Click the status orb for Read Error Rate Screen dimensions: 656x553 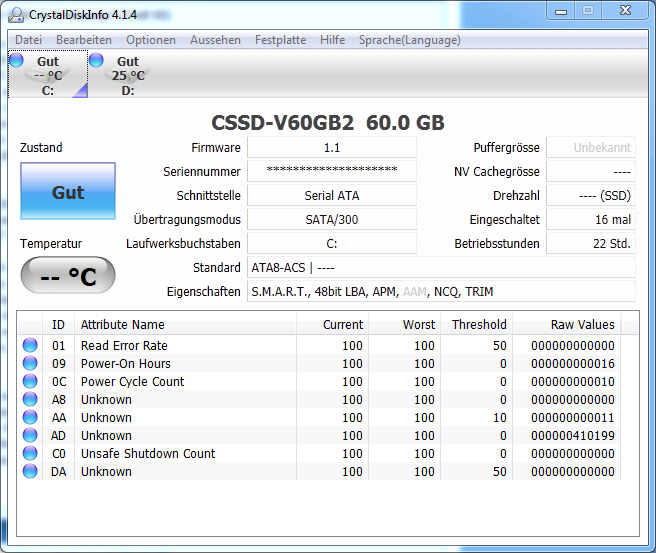30,345
